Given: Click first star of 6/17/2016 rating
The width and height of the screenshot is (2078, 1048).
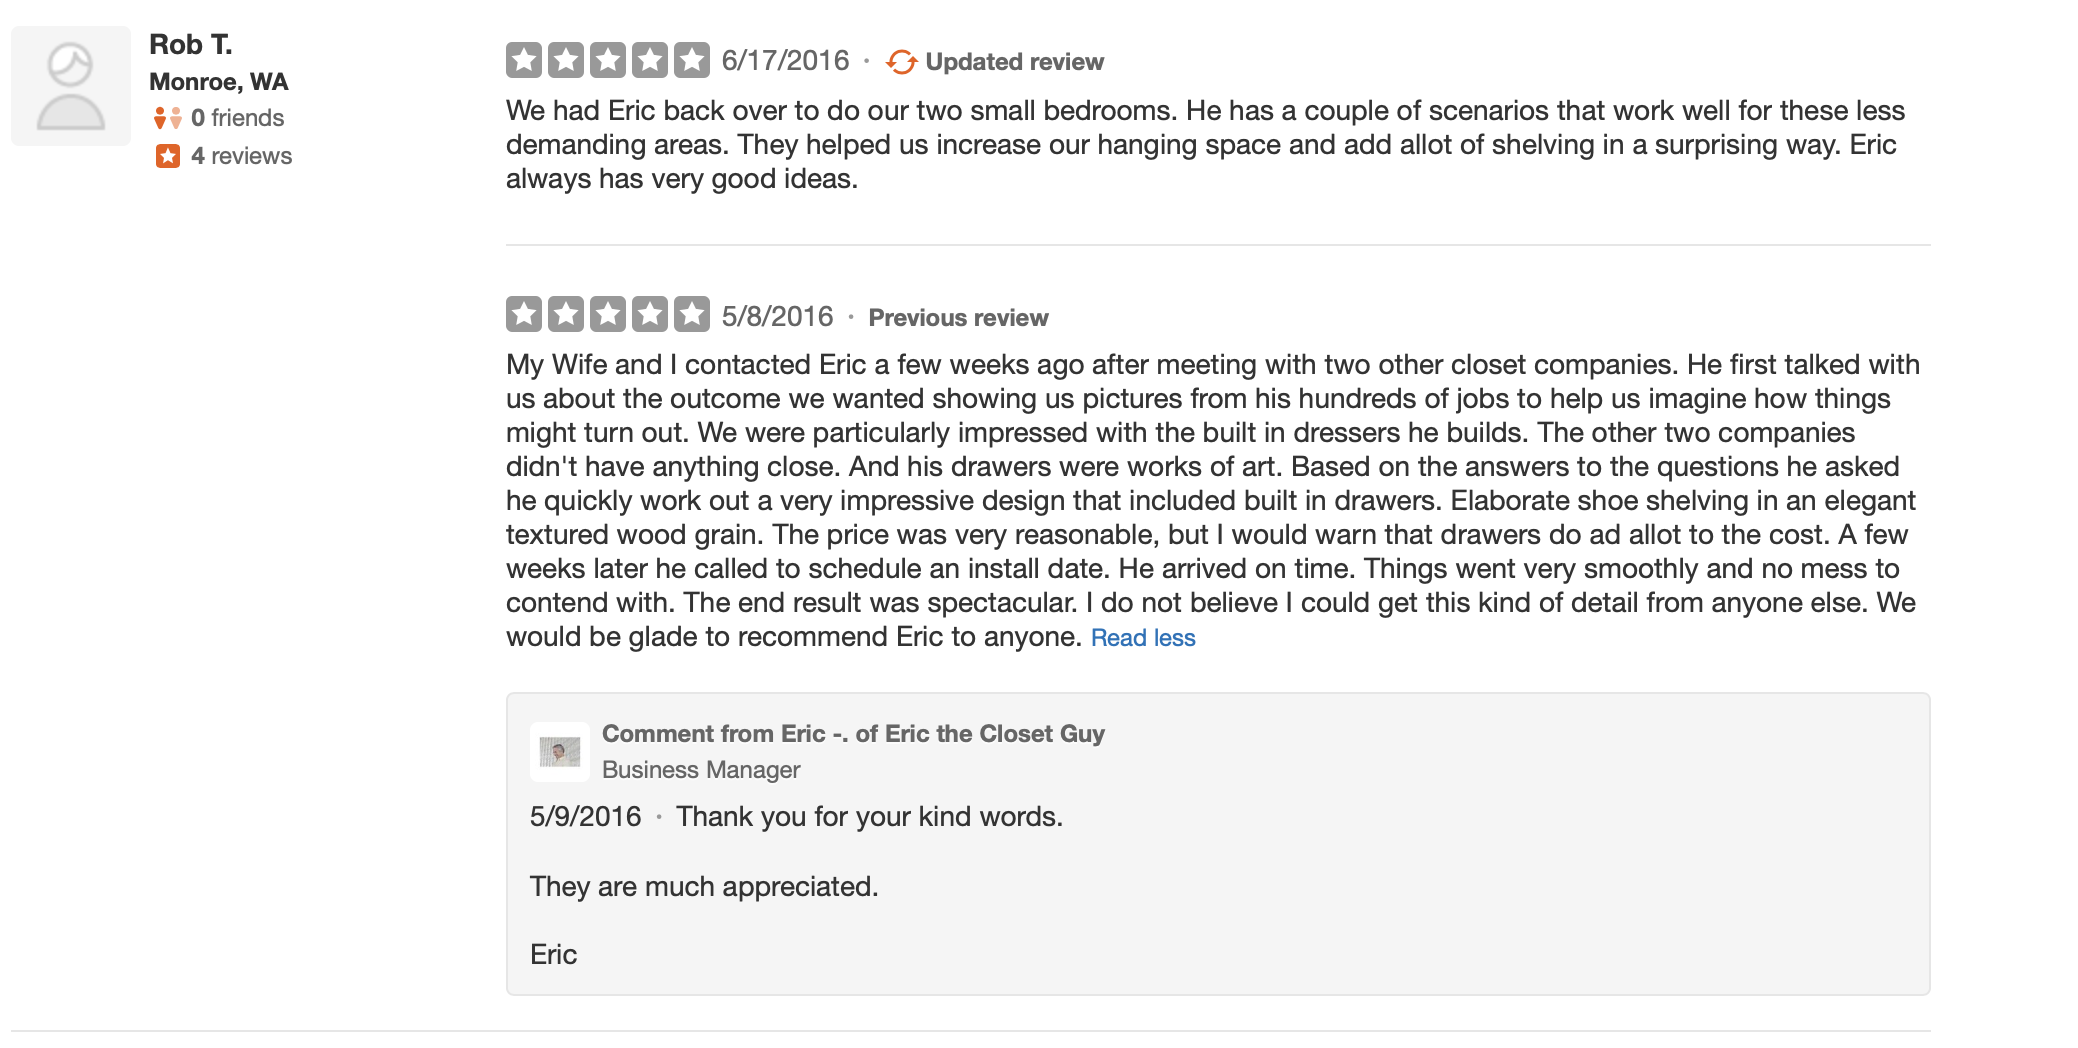Looking at the screenshot, I should (x=524, y=60).
